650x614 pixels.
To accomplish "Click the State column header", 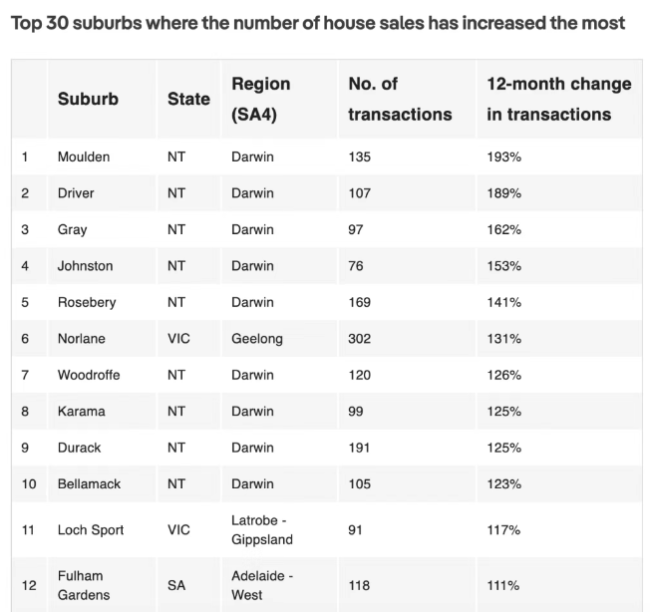I will 188,99.
